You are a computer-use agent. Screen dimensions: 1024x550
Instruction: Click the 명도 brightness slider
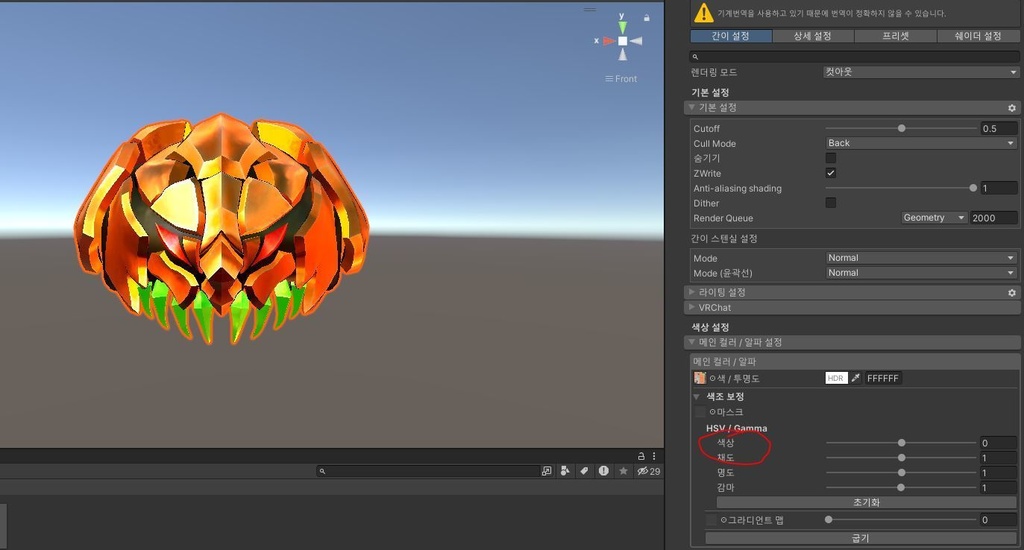pyautogui.click(x=901, y=473)
